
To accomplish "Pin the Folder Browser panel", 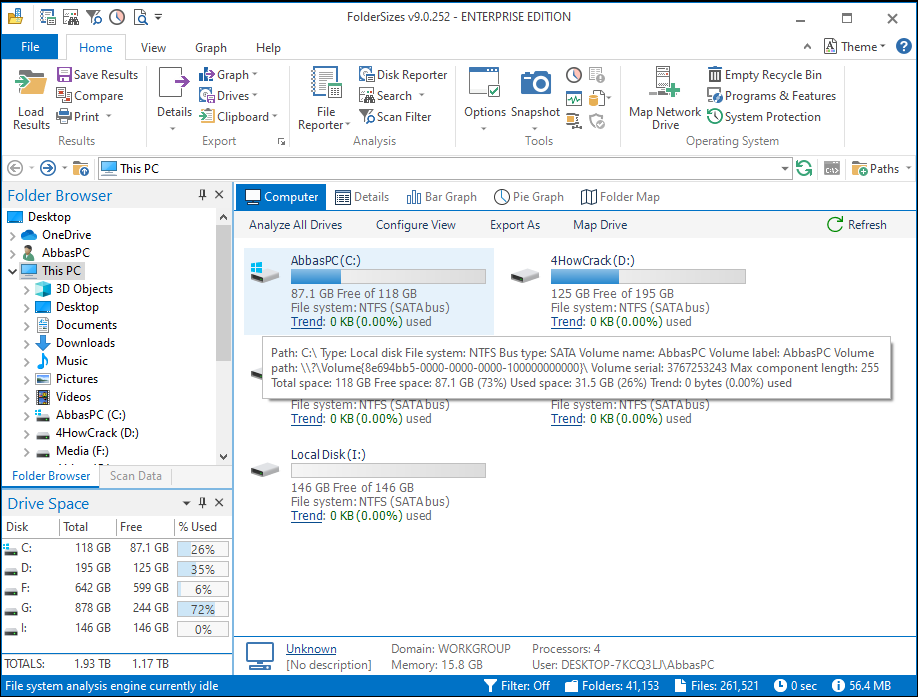I will click(x=203, y=195).
